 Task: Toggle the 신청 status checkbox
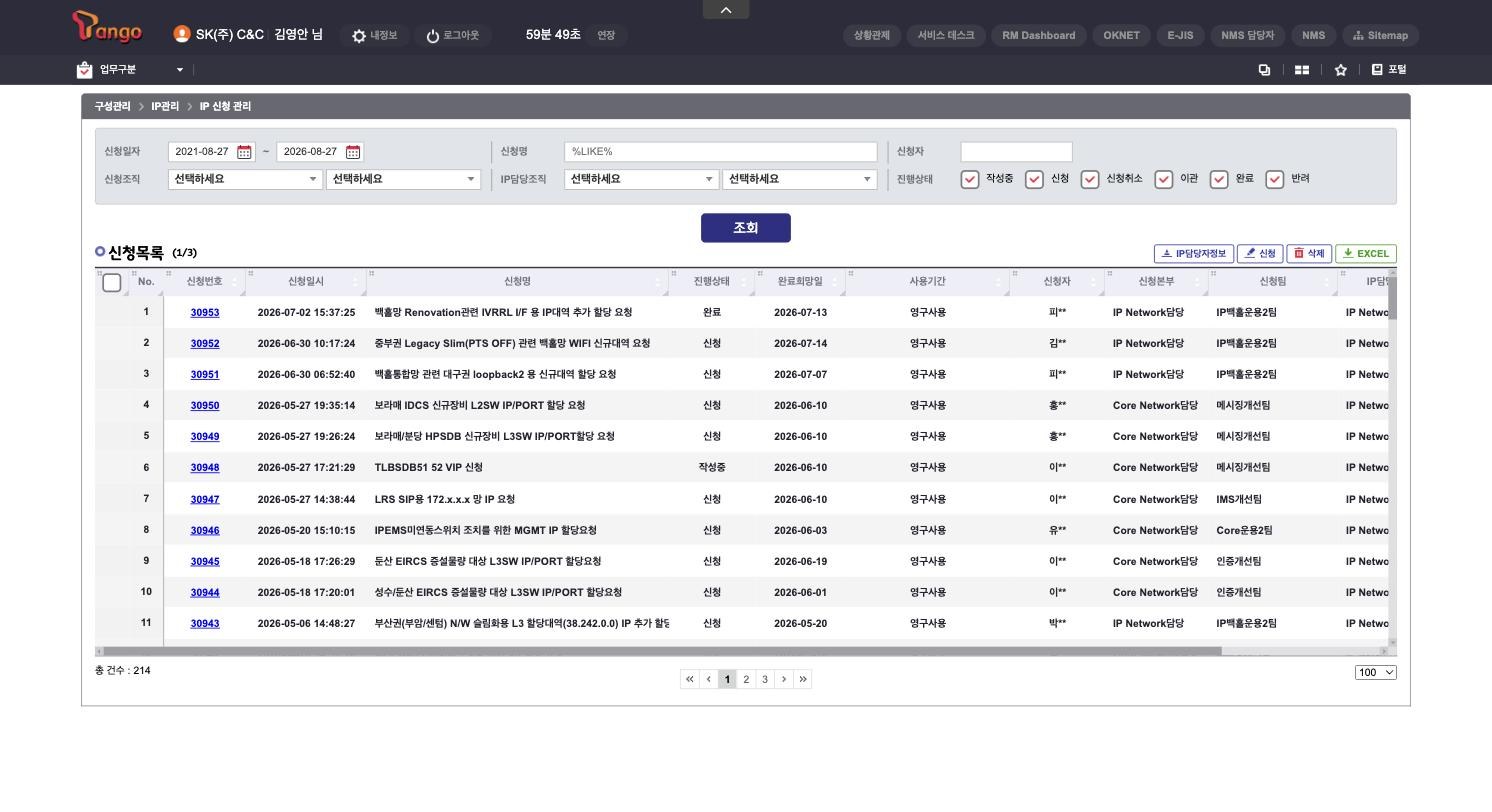[x=1034, y=179]
